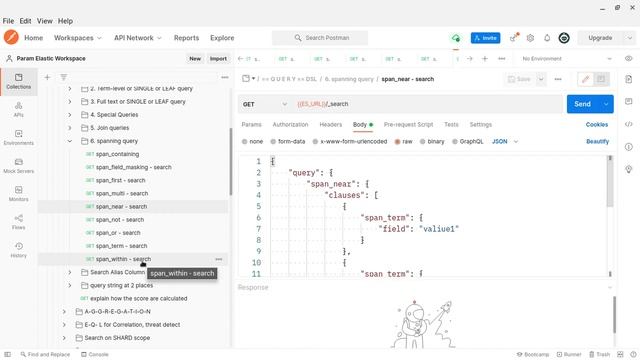Image resolution: width=640 pixels, height=360 pixels.
Task: Click the comment mode icon beside pencil
Action: click(601, 79)
